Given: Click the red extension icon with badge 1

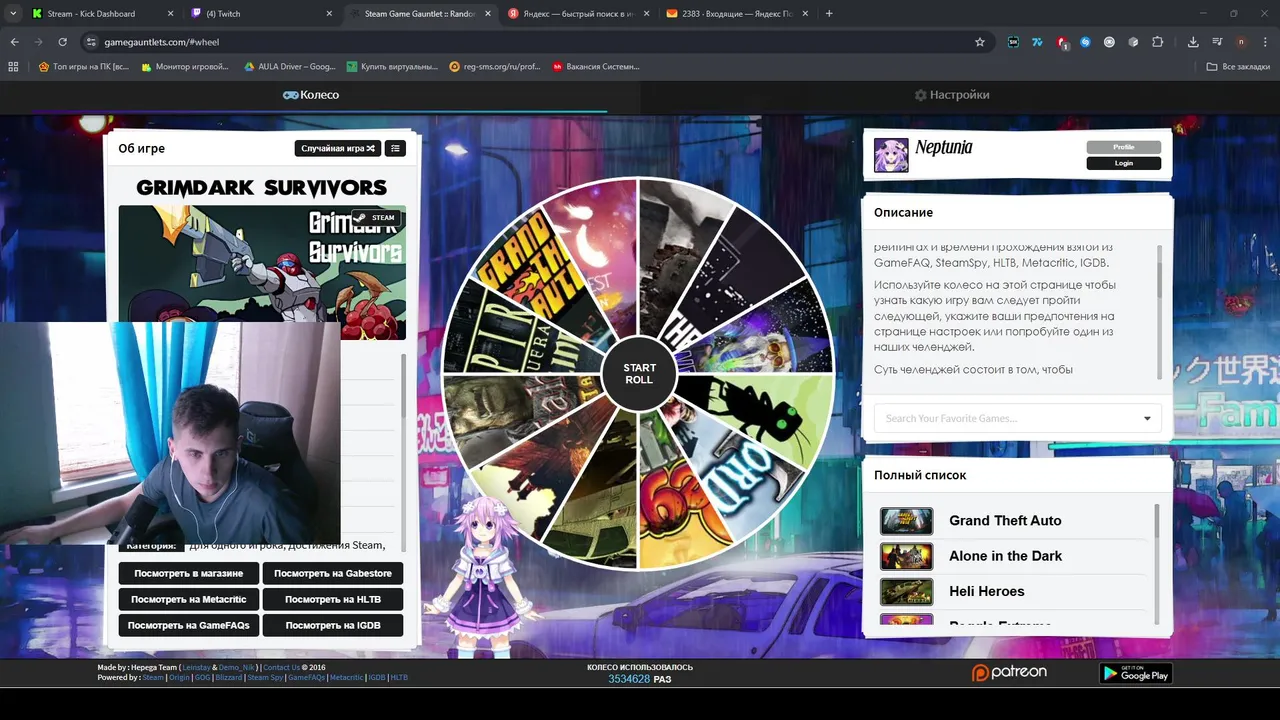Looking at the screenshot, I should [1062, 43].
